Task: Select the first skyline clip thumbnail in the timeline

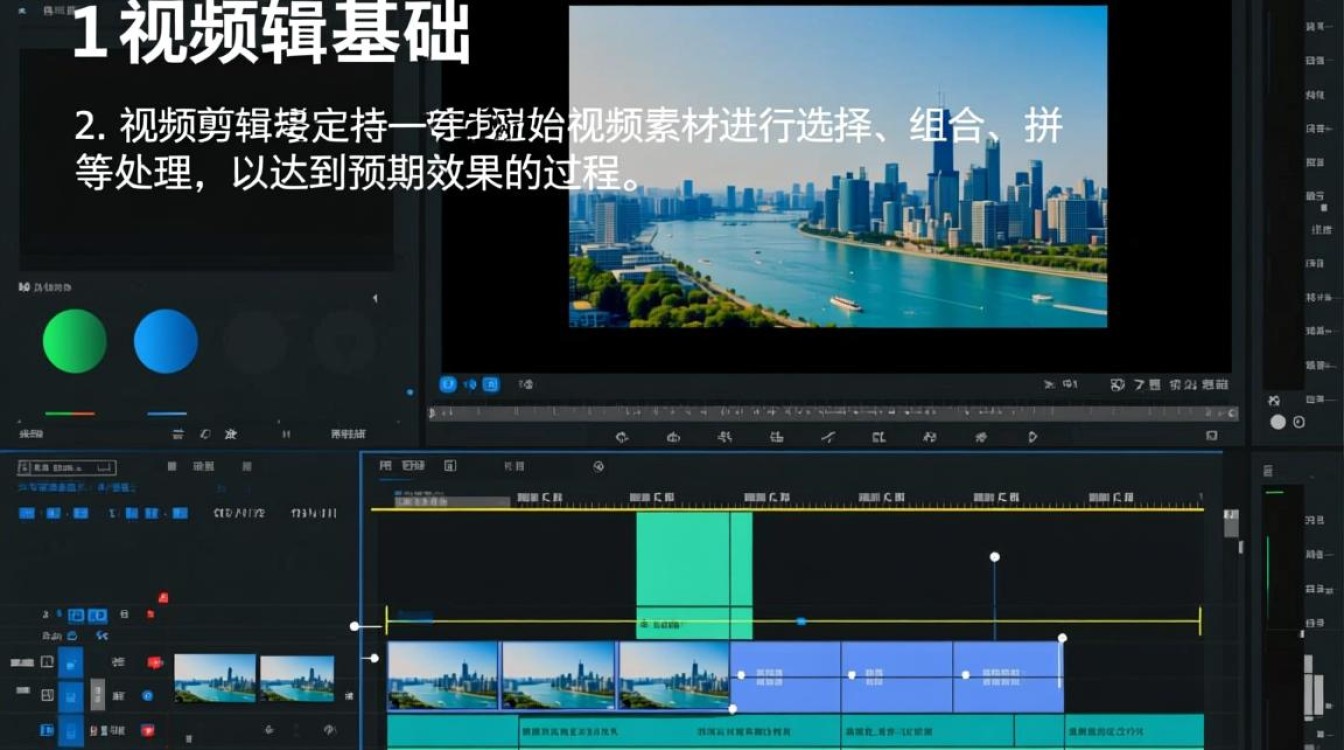Action: pos(443,675)
